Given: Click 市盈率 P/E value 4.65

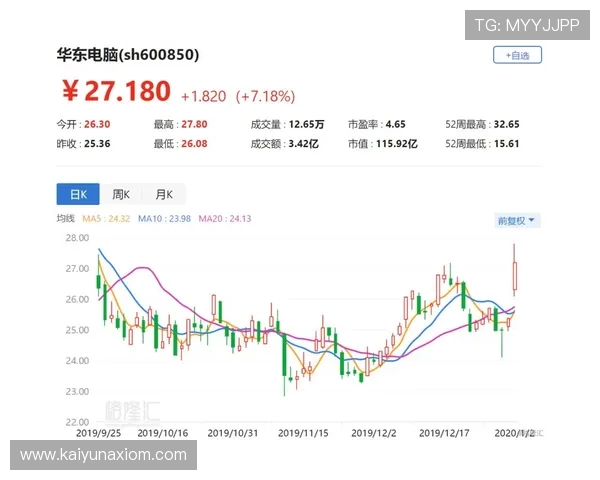Looking at the screenshot, I should point(395,124).
